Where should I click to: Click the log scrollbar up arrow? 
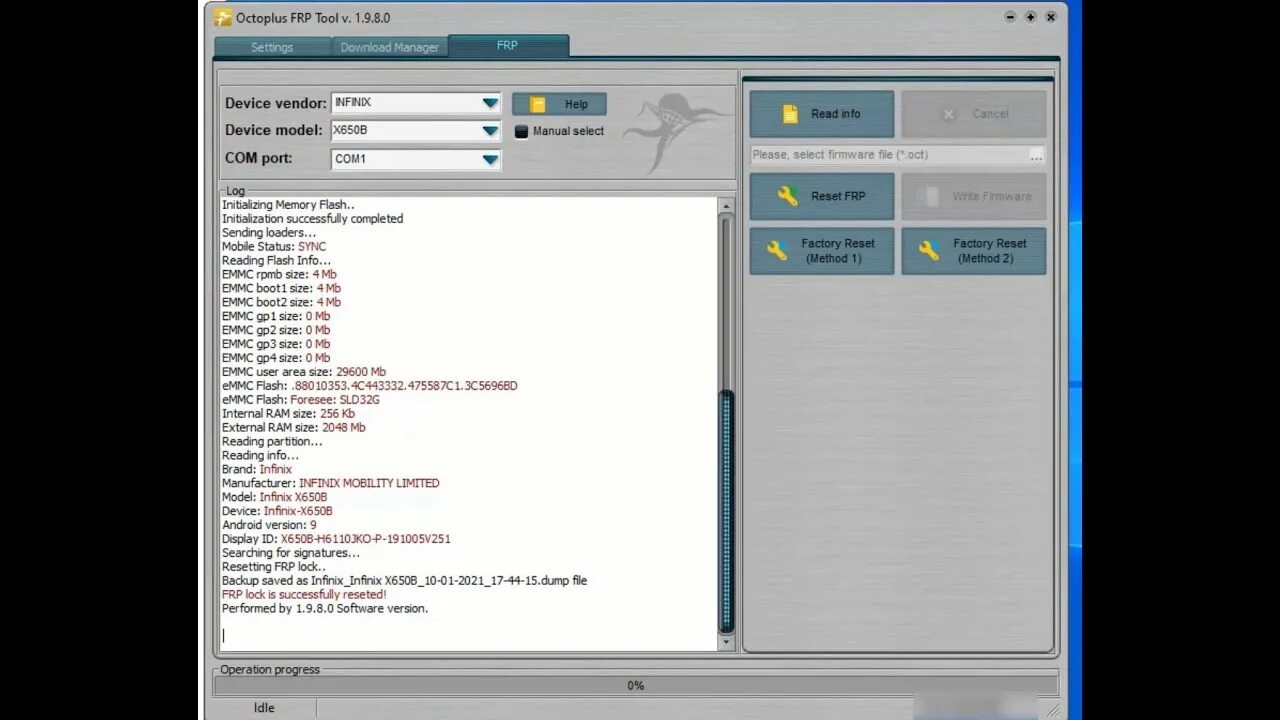727,206
